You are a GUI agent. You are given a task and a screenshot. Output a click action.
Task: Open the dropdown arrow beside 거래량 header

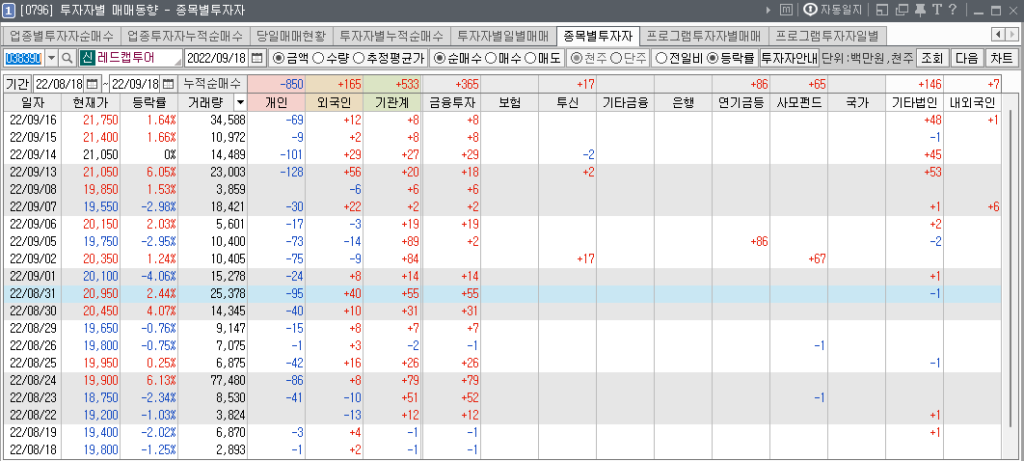click(x=239, y=102)
